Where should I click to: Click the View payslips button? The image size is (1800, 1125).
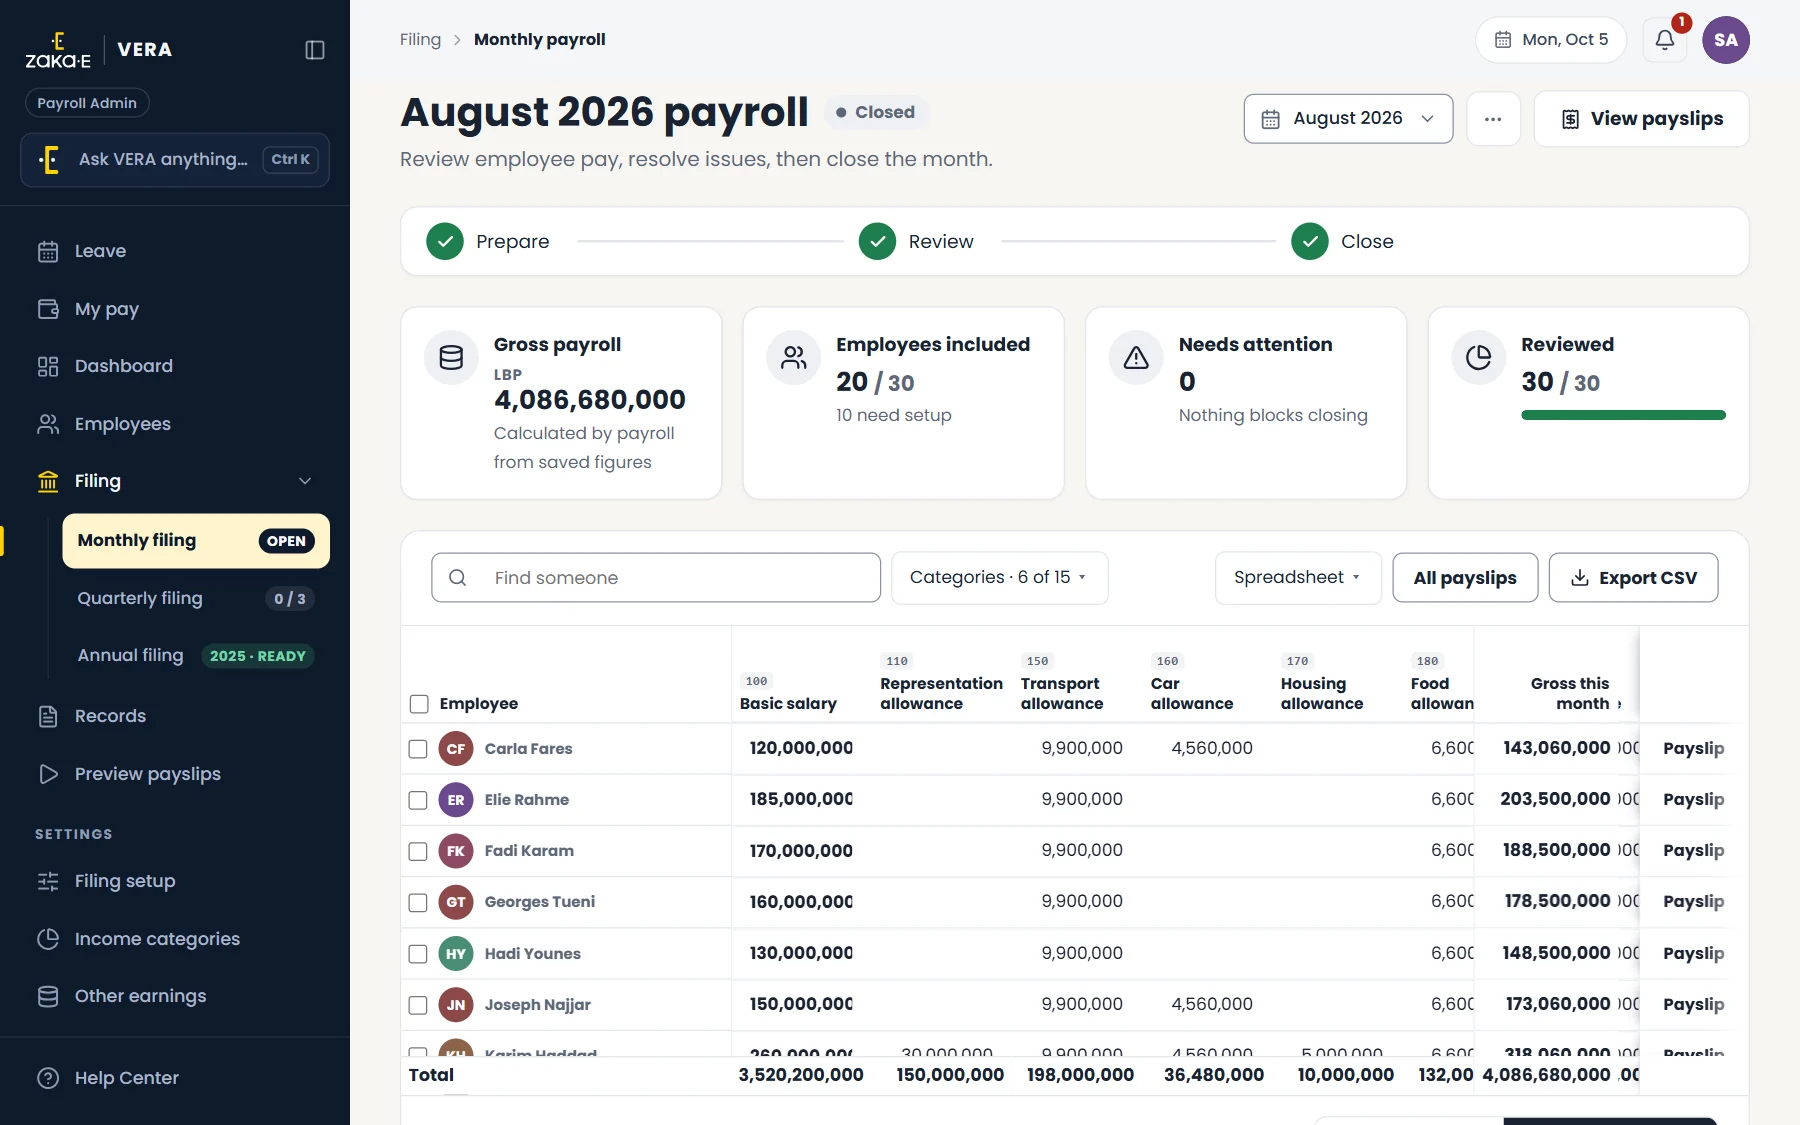click(x=1641, y=119)
